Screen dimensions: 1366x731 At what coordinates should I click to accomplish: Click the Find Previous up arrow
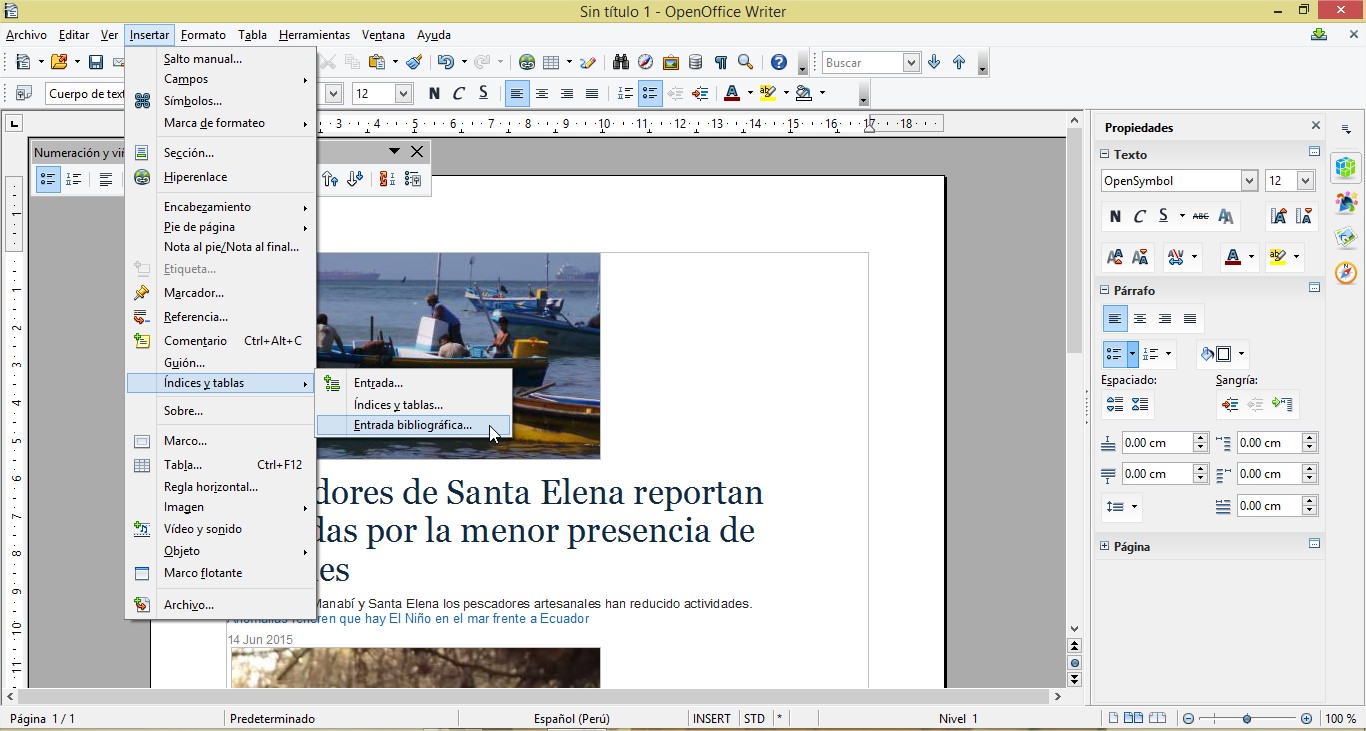tap(959, 62)
